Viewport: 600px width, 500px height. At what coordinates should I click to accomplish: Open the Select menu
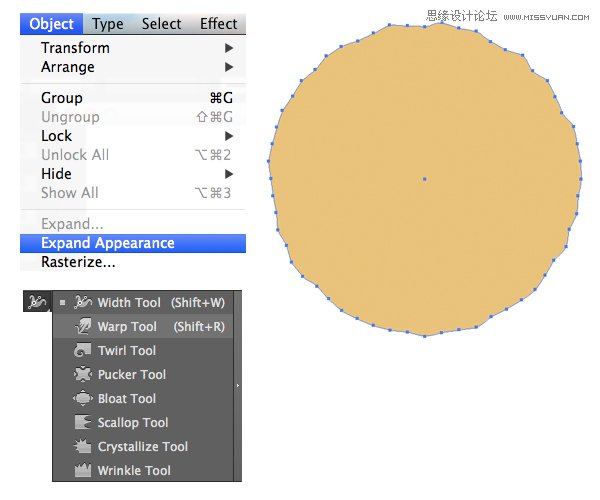click(x=161, y=24)
